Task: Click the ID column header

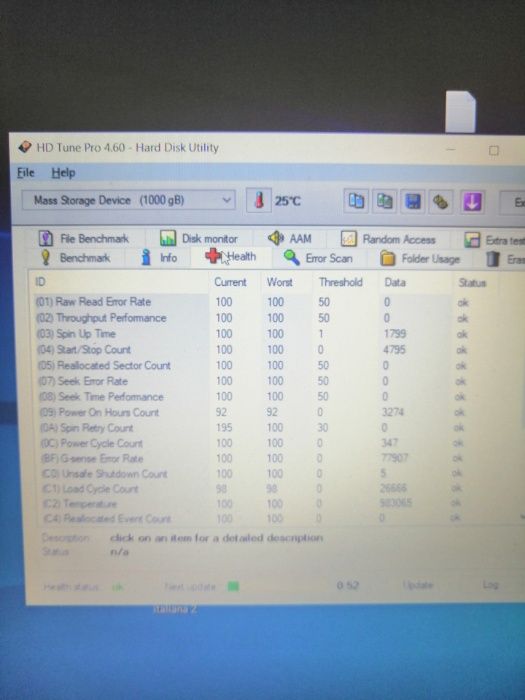Action: click(x=40, y=282)
